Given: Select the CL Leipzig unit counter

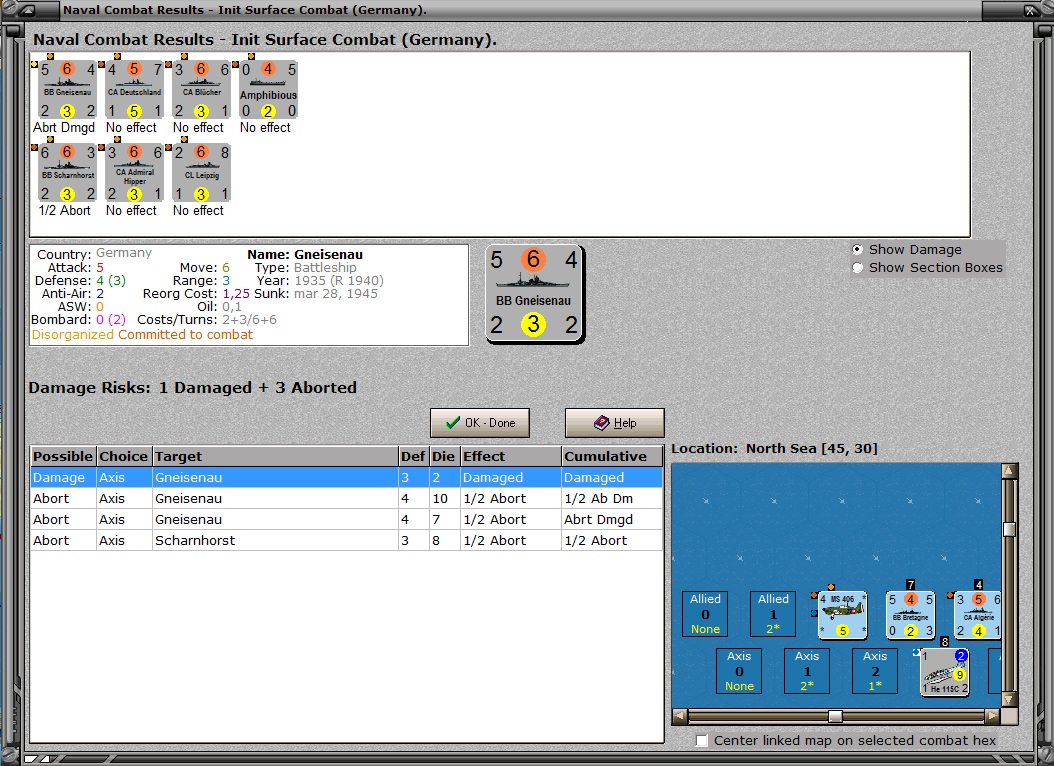Looking at the screenshot, I should pyautogui.click(x=202, y=173).
